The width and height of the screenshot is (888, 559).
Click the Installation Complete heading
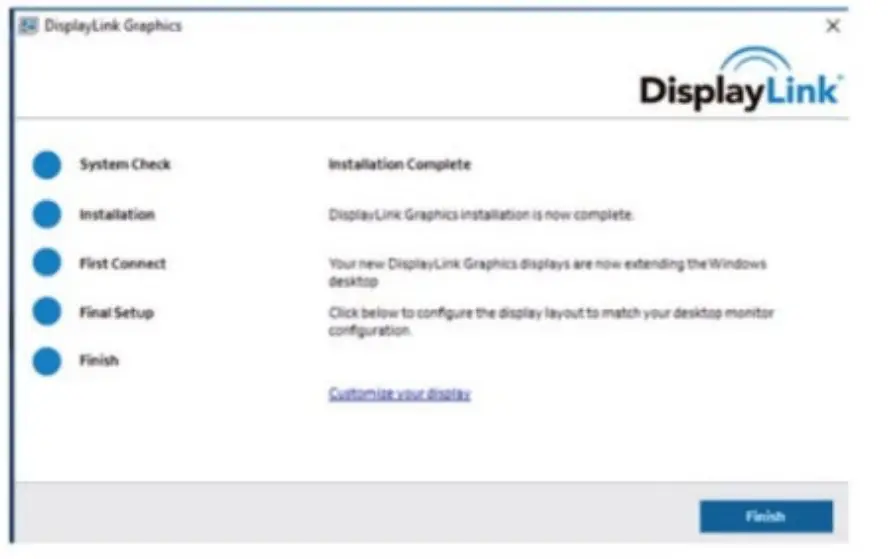(399, 164)
